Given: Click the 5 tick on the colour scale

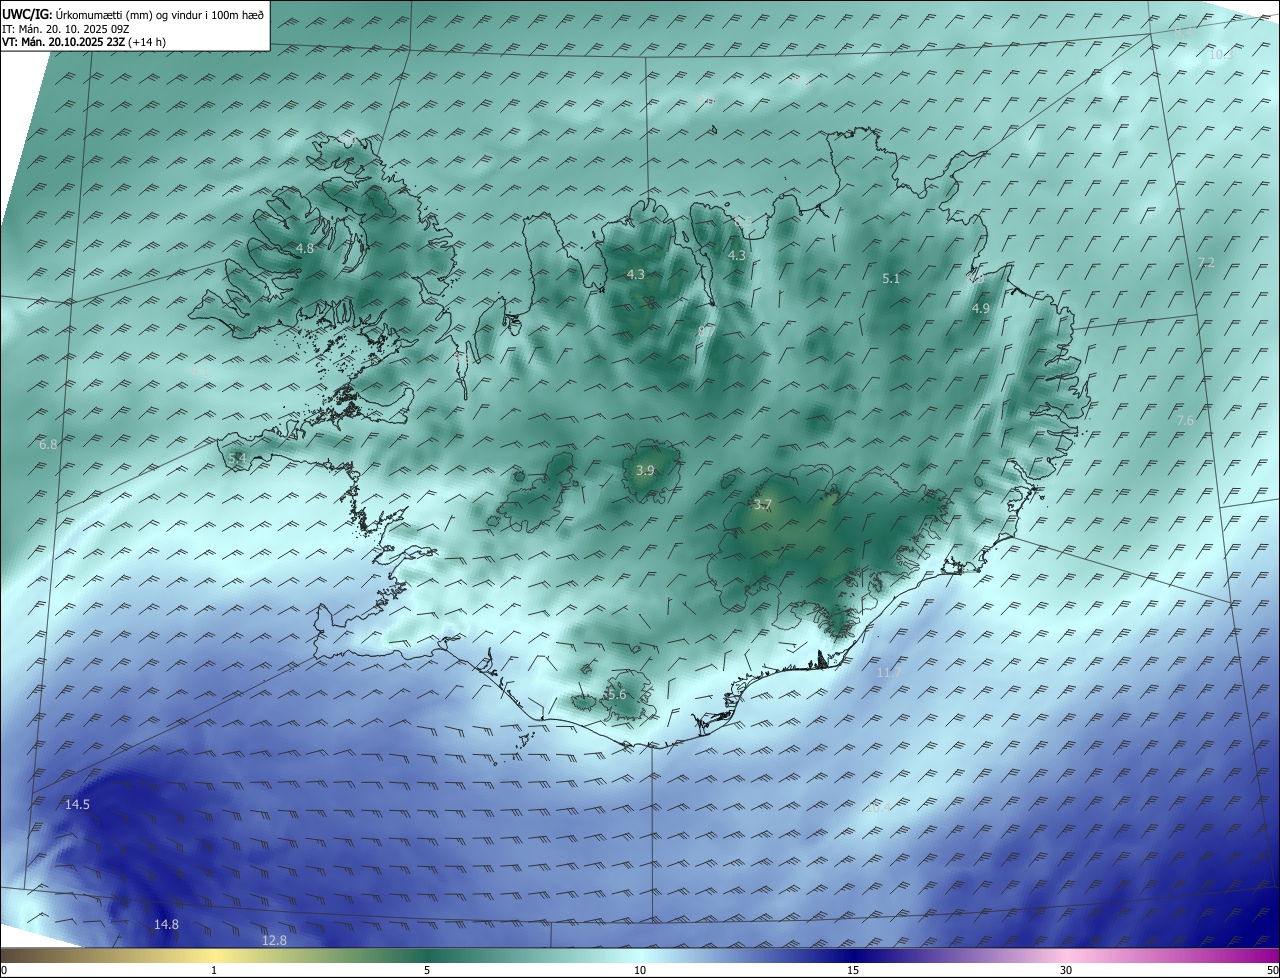Looking at the screenshot, I should coord(427,970).
